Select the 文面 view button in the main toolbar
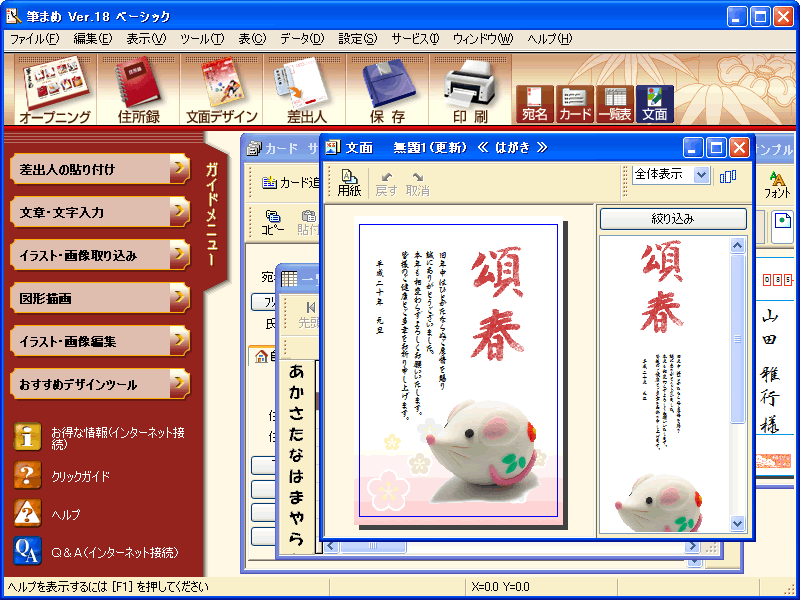Screen dimensions: 800x600 pos(655,104)
